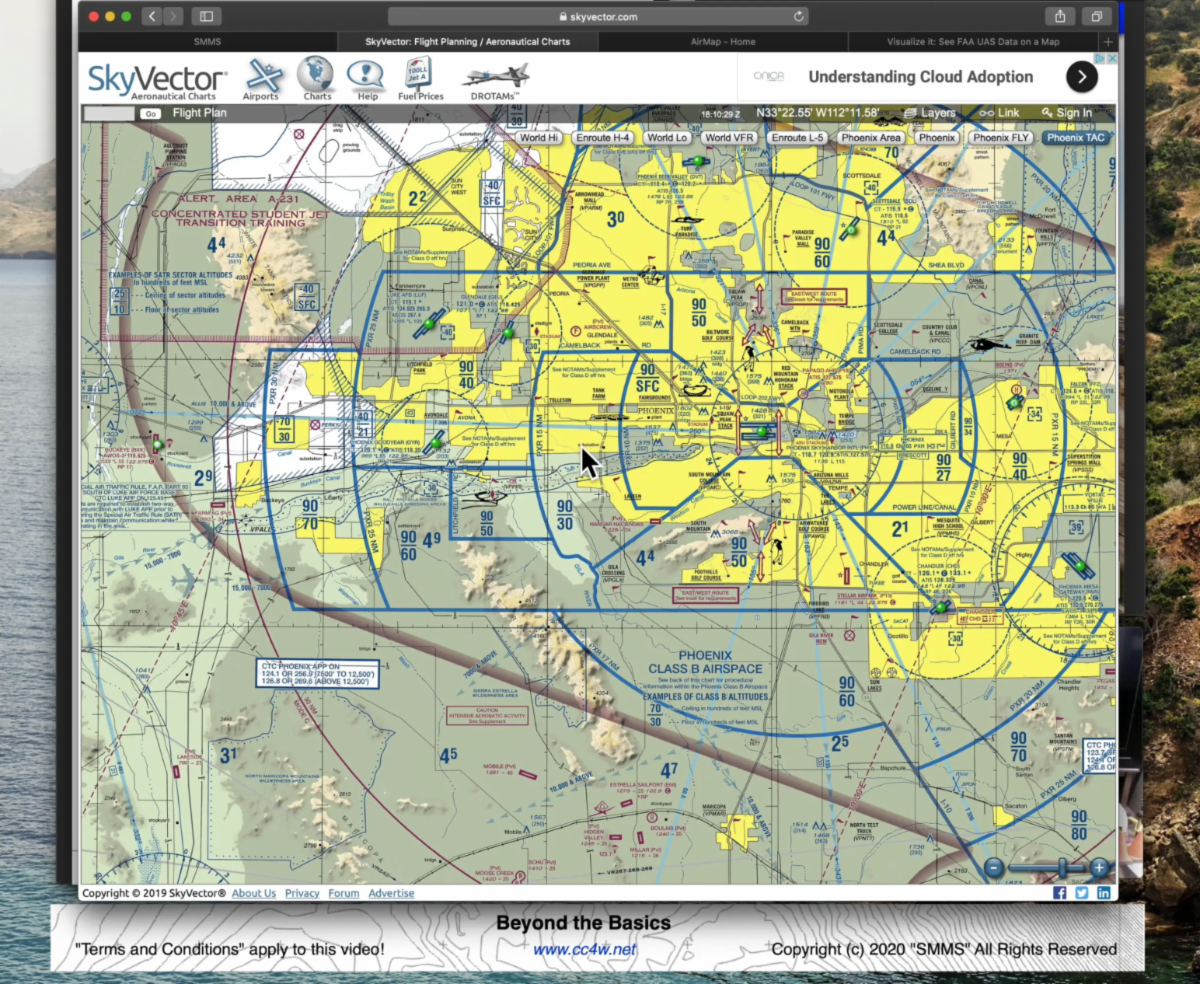This screenshot has width=1200, height=984.
Task: Open SkyVector's LinkedIn icon
Action: [x=1104, y=893]
